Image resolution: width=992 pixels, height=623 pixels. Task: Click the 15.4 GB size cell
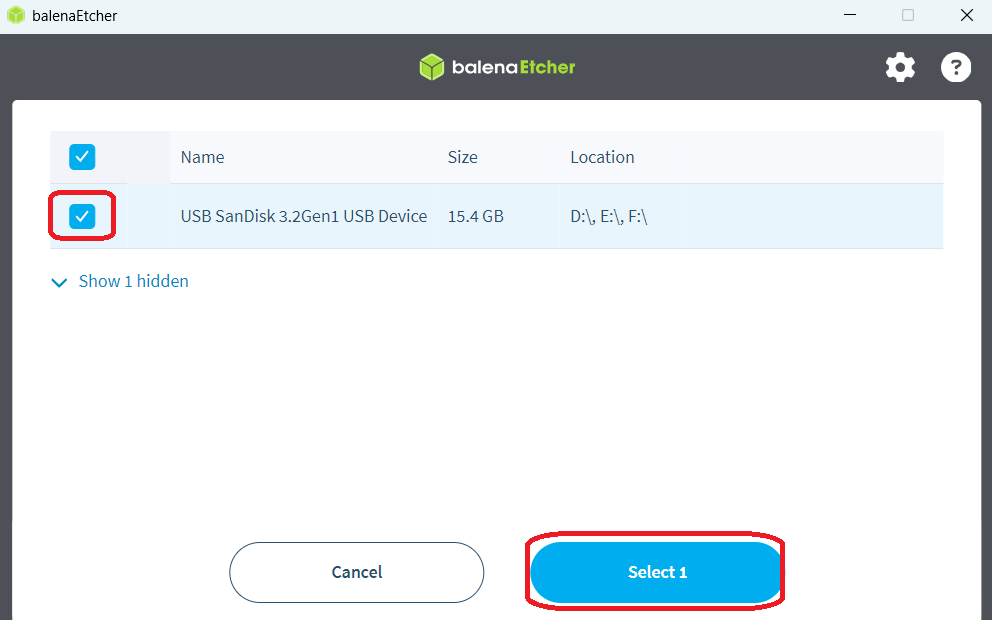click(x=475, y=216)
